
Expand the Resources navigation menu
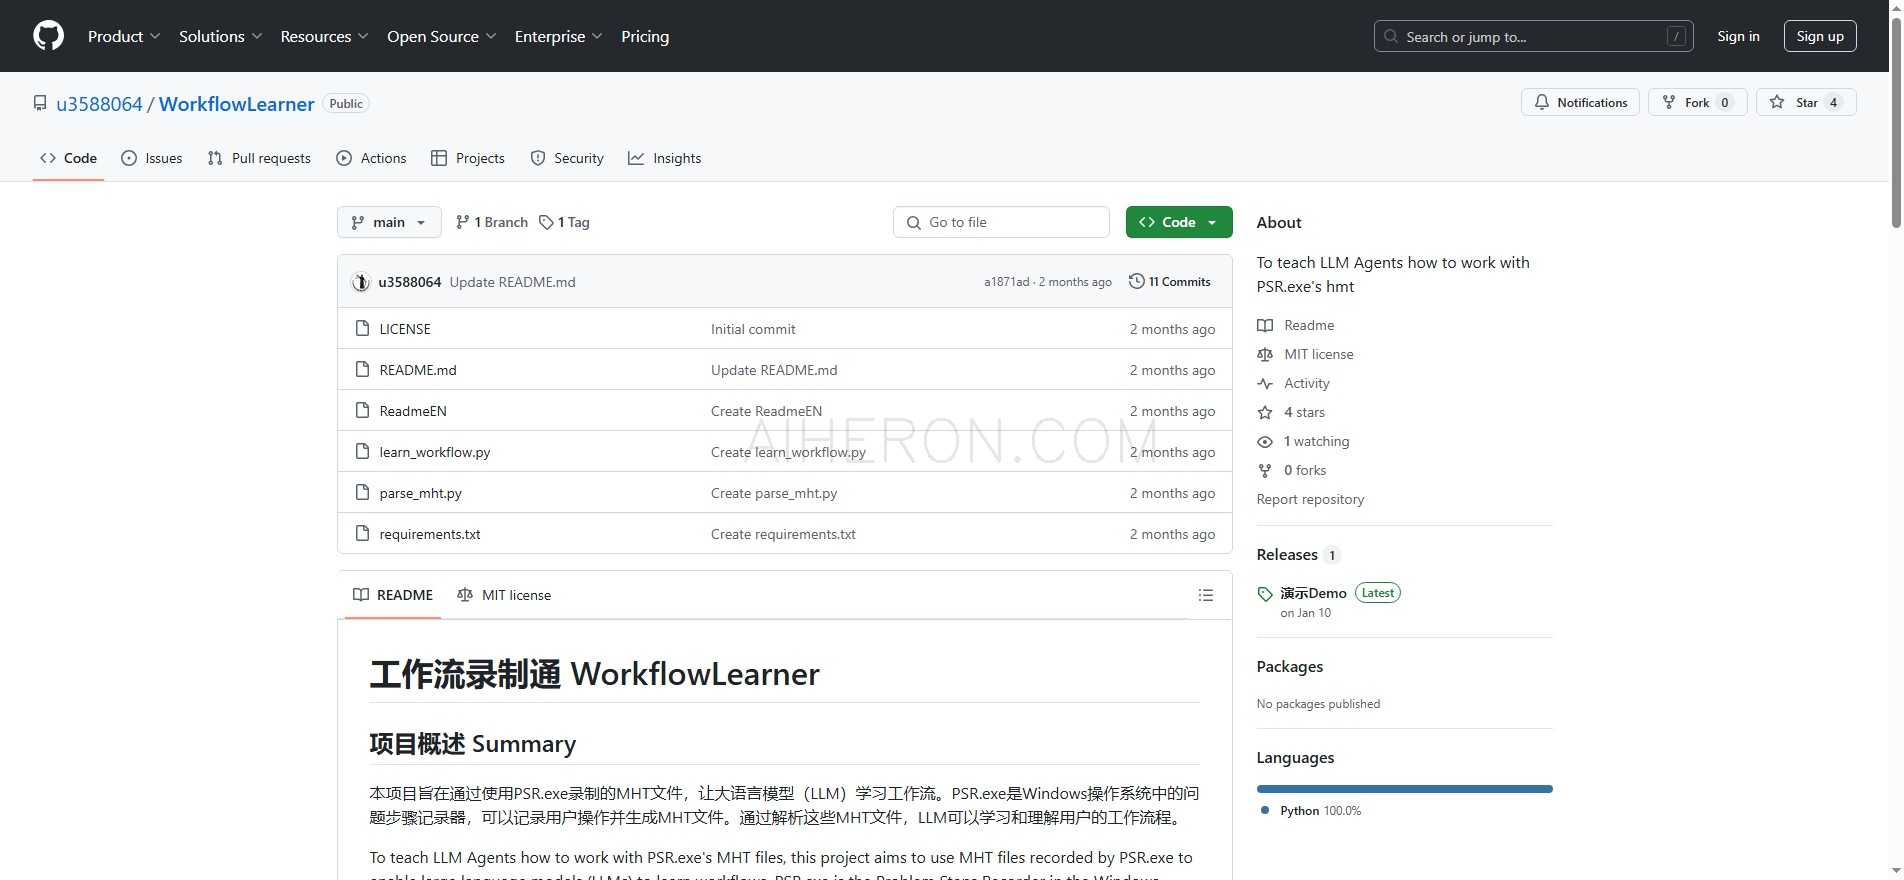pyautogui.click(x=324, y=36)
